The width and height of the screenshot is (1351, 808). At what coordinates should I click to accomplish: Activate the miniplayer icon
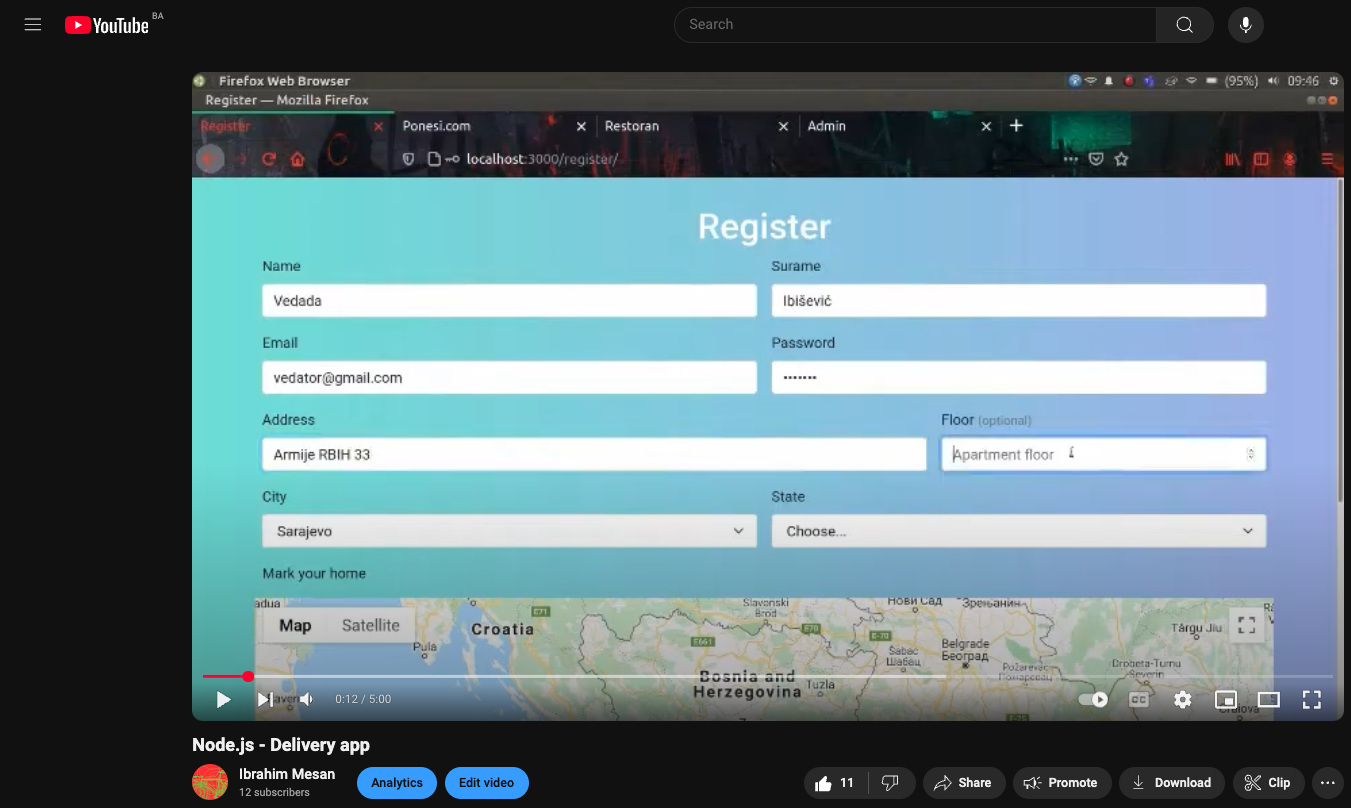tap(1226, 699)
